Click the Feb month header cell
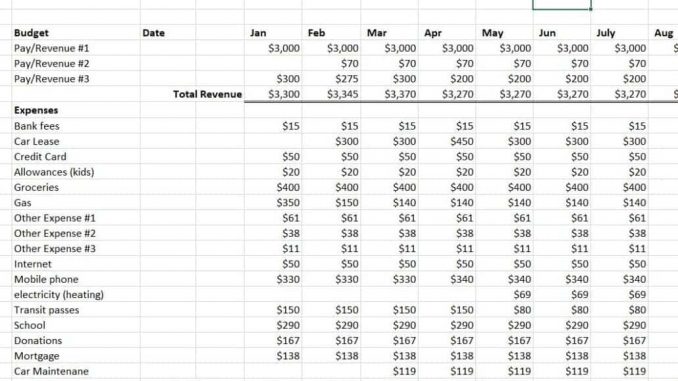 click(x=331, y=33)
